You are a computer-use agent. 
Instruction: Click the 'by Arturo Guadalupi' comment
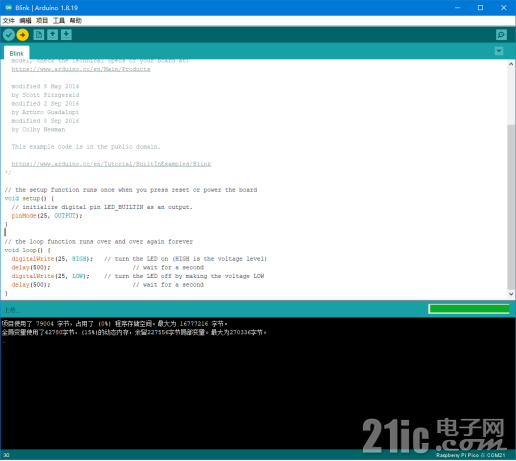[x=45, y=112]
